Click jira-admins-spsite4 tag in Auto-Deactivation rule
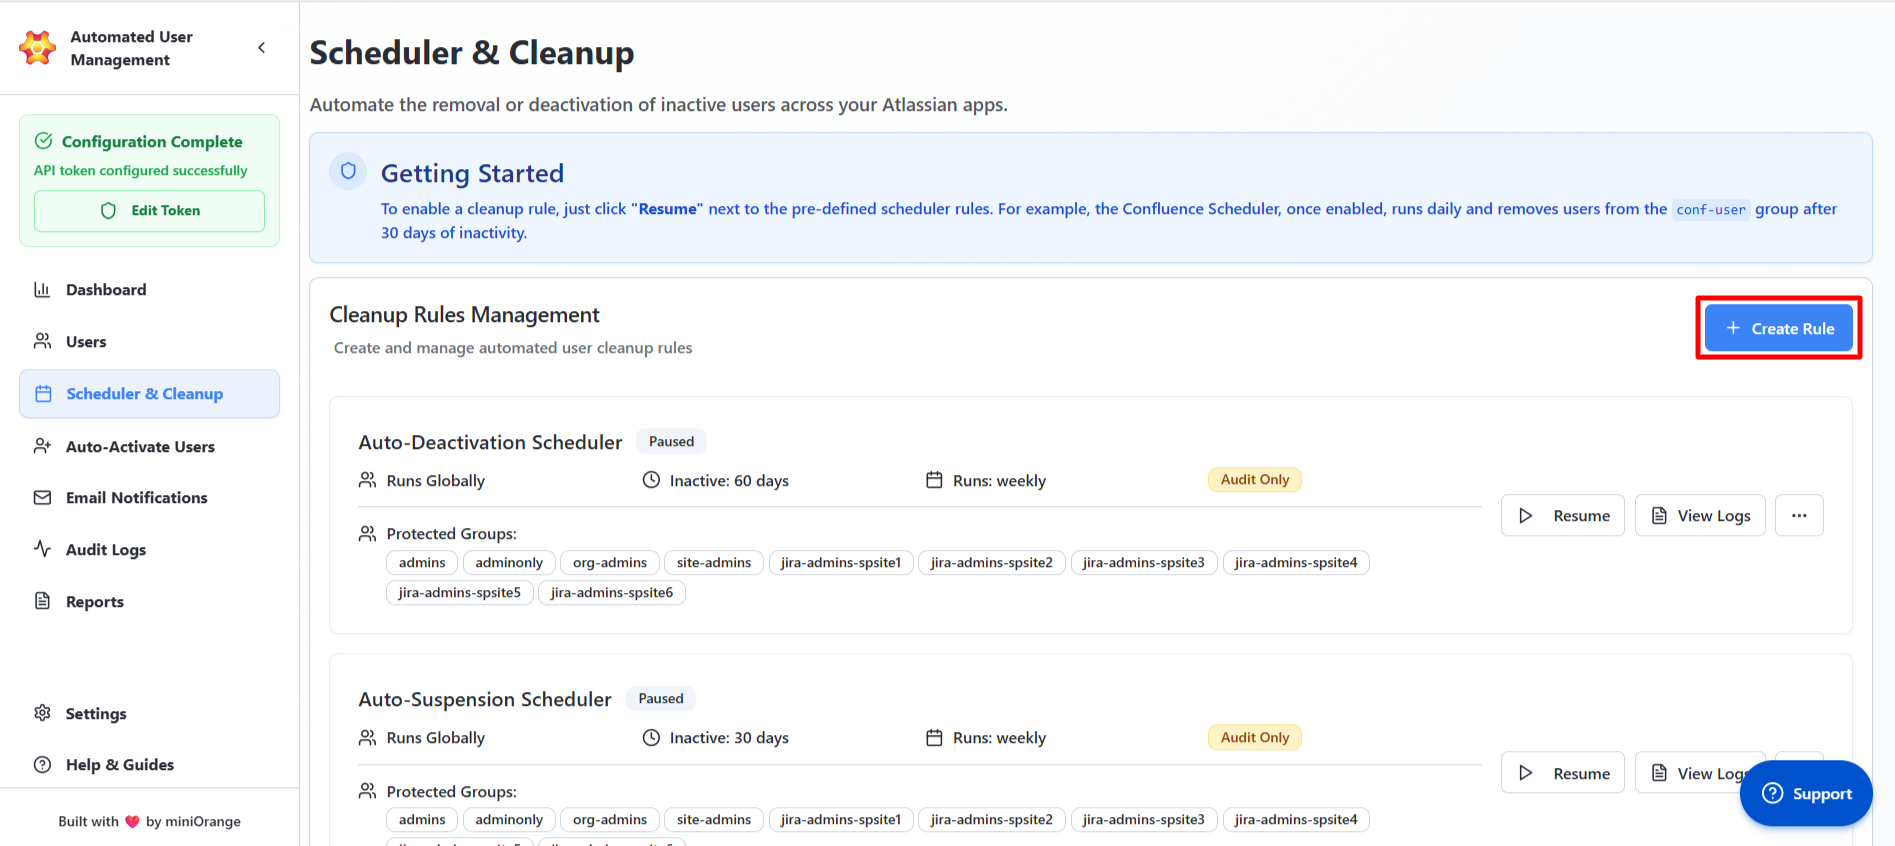Viewport: 1895px width, 846px height. coord(1296,563)
